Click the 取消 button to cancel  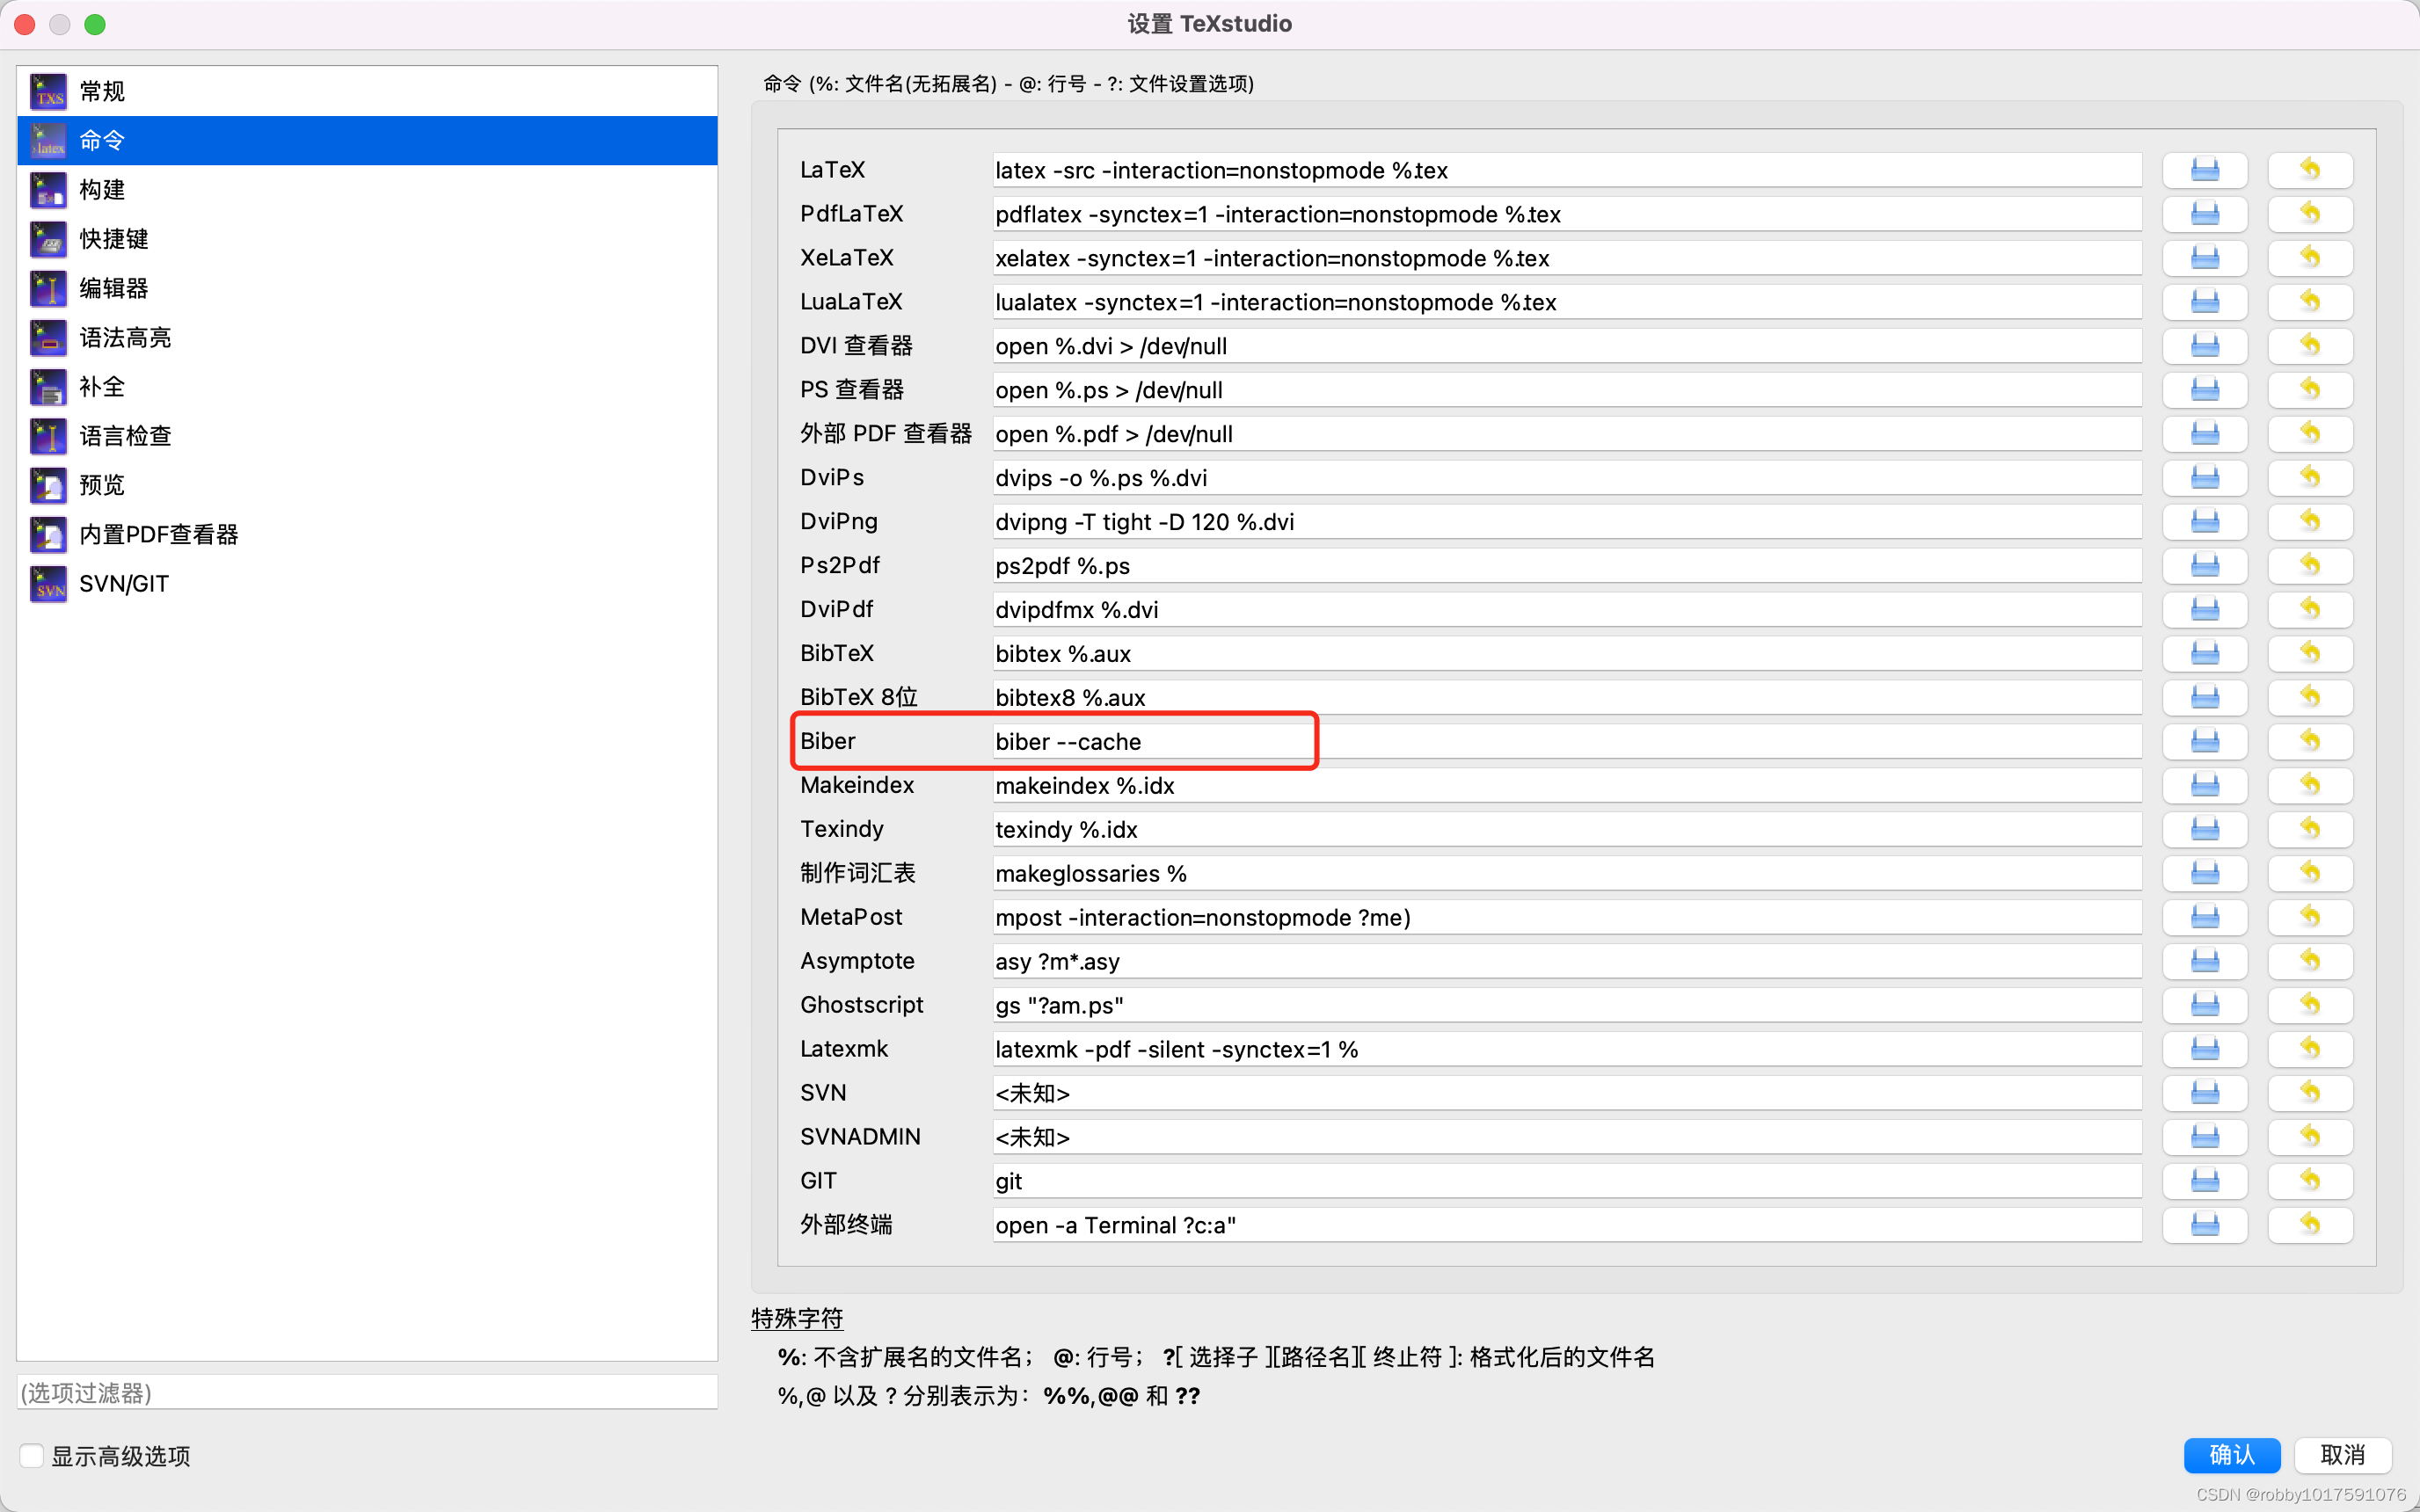pos(2344,1455)
